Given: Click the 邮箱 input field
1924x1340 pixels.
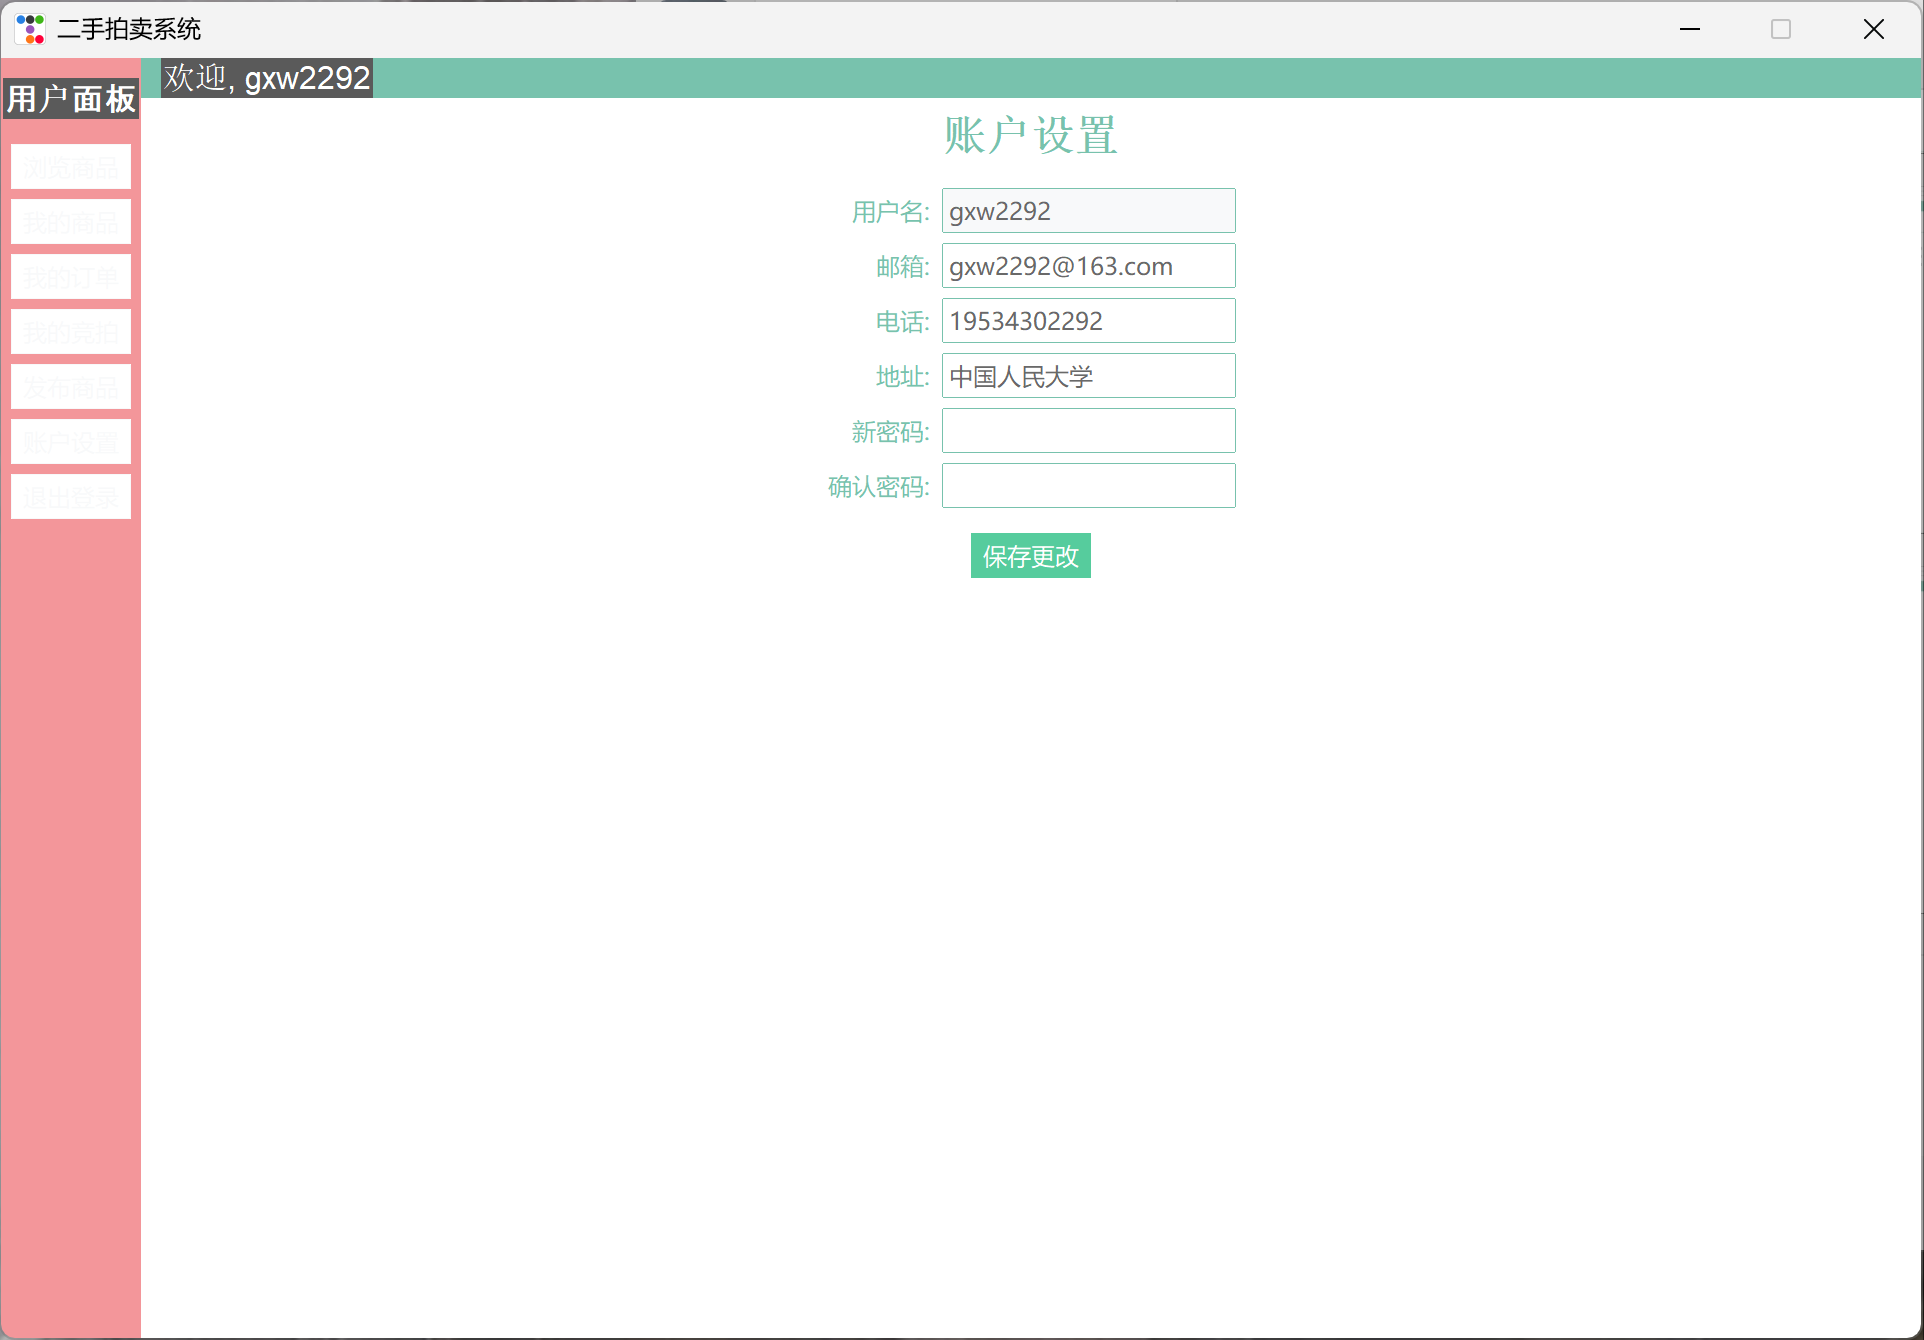Looking at the screenshot, I should coord(1088,266).
